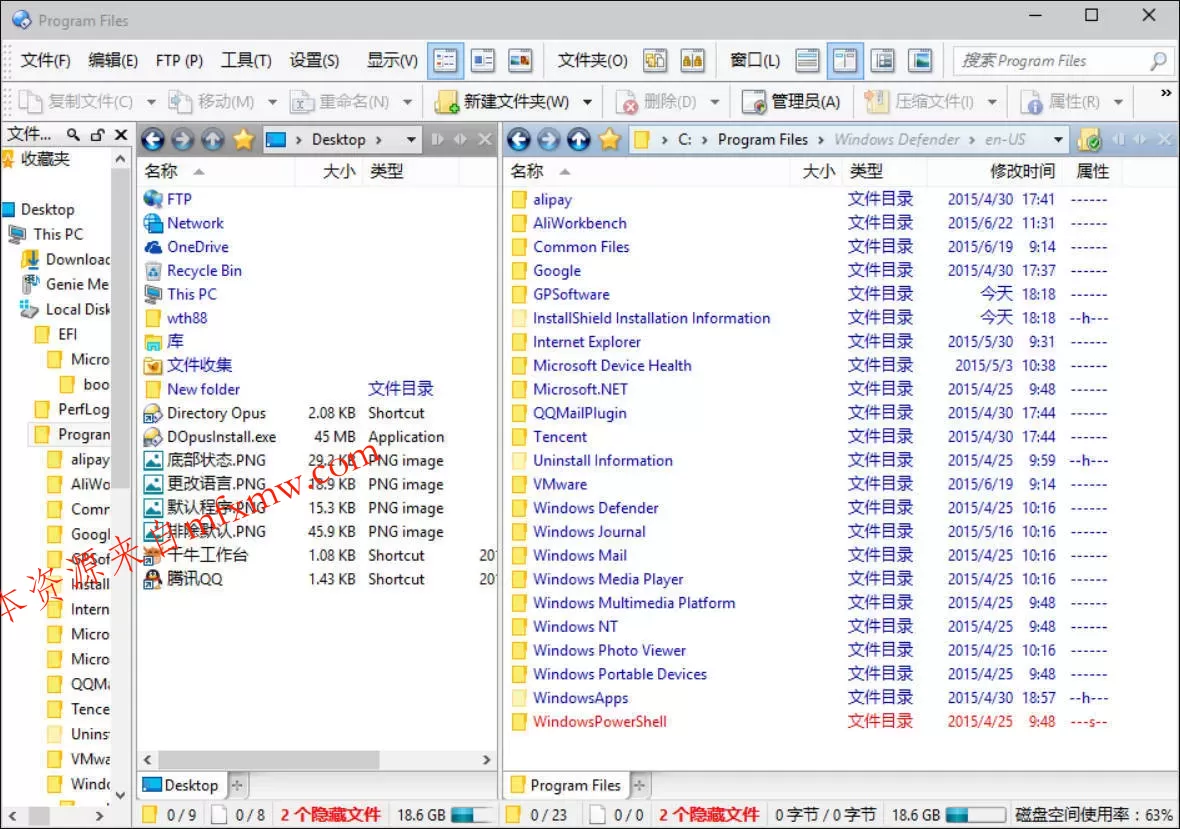Open favorites star in Program Files pane
Image resolution: width=1180 pixels, height=829 pixels.
(x=610, y=139)
